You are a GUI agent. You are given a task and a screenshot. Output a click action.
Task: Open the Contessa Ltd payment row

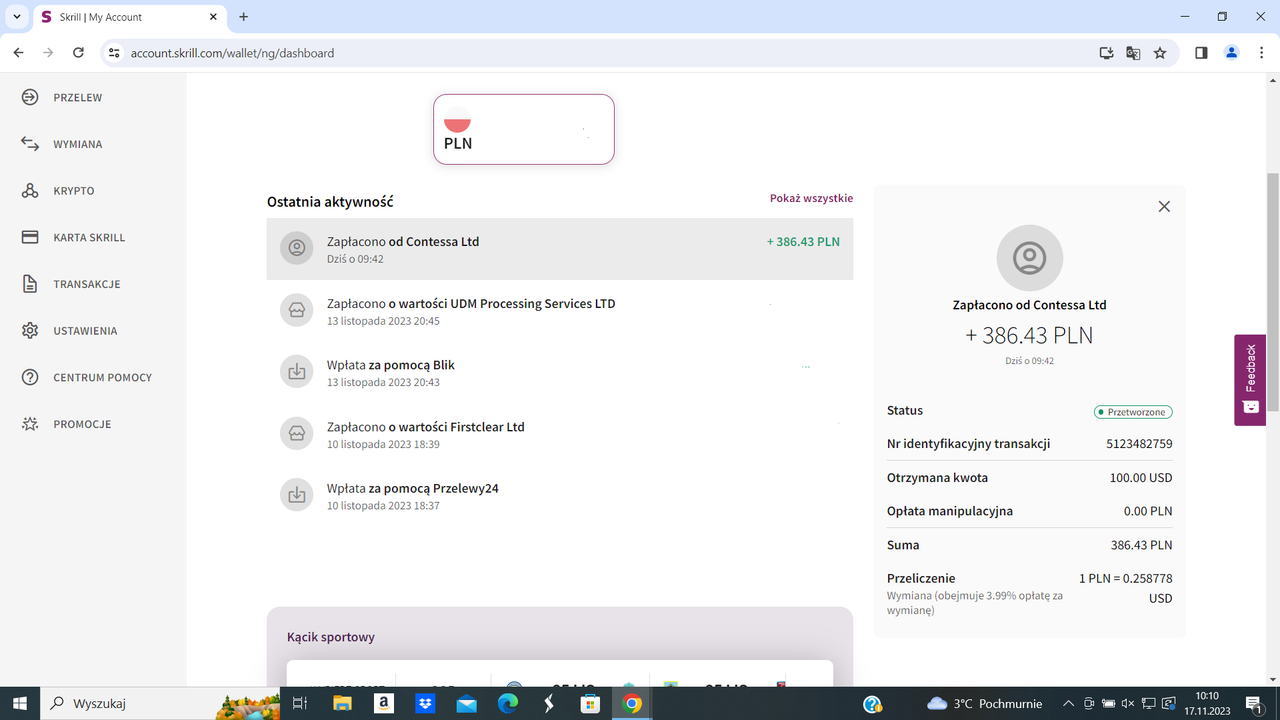pos(560,249)
